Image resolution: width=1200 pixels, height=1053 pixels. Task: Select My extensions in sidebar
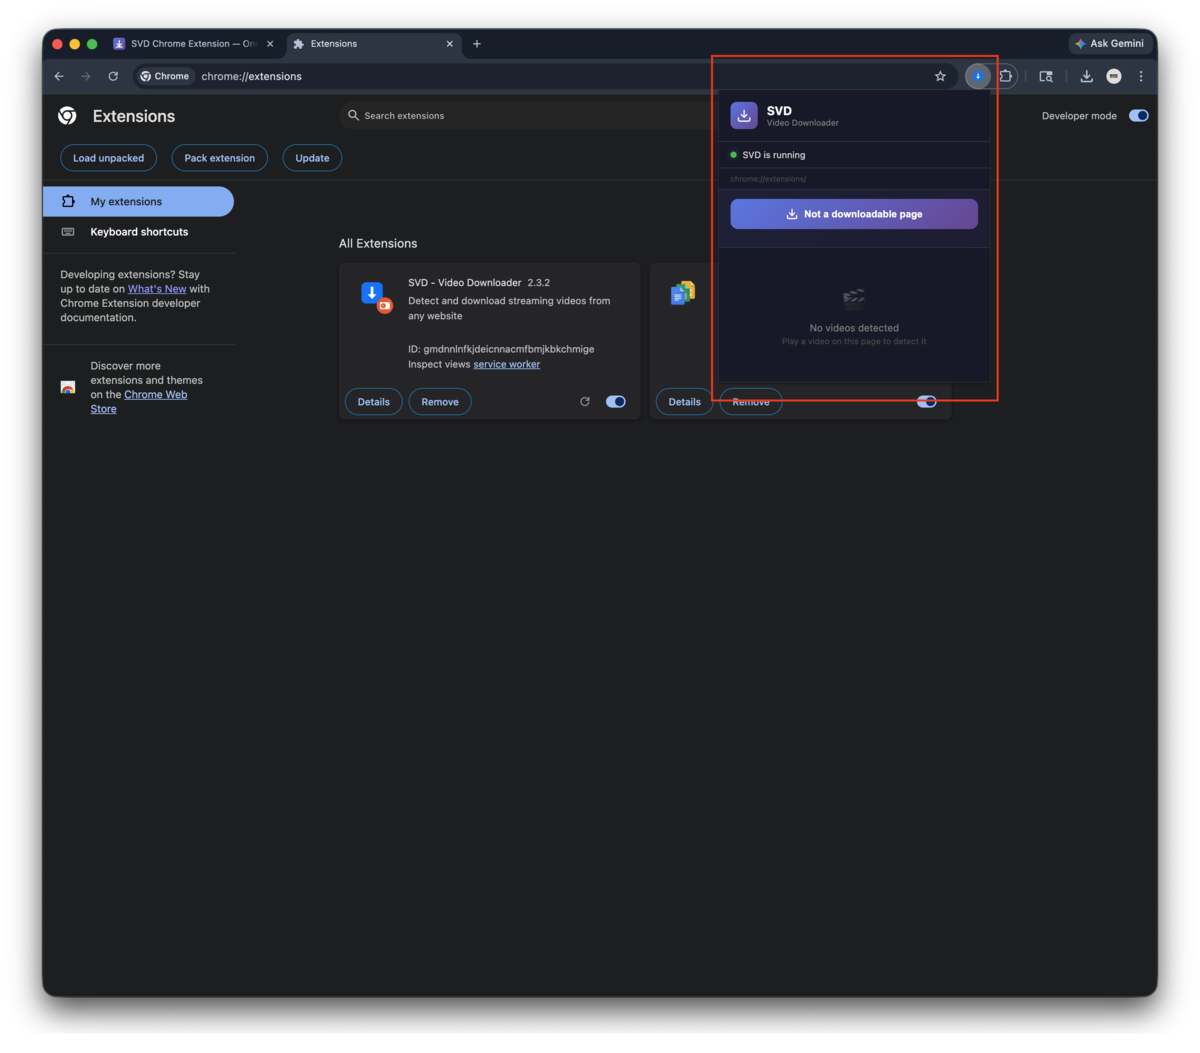pyautogui.click(x=138, y=202)
